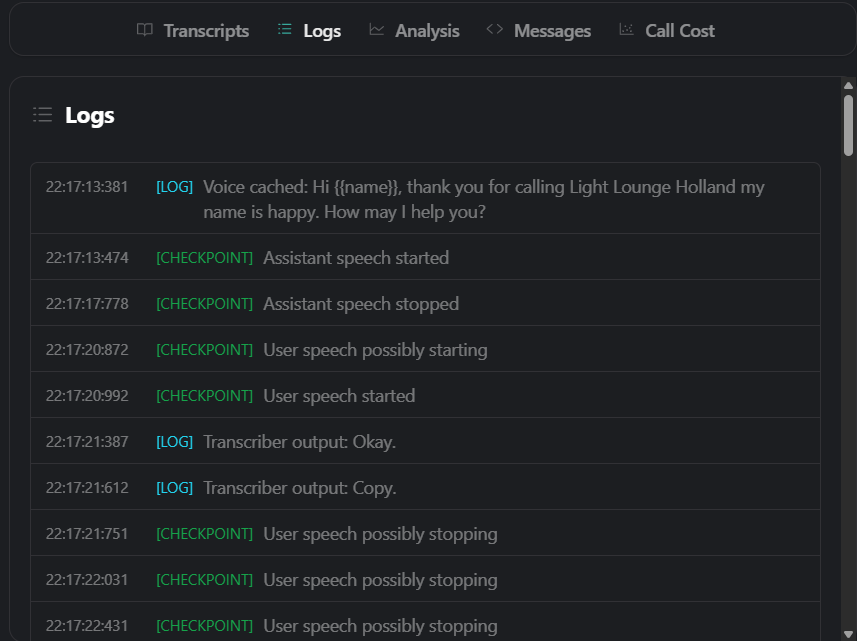Select the Messages tab

click(539, 31)
